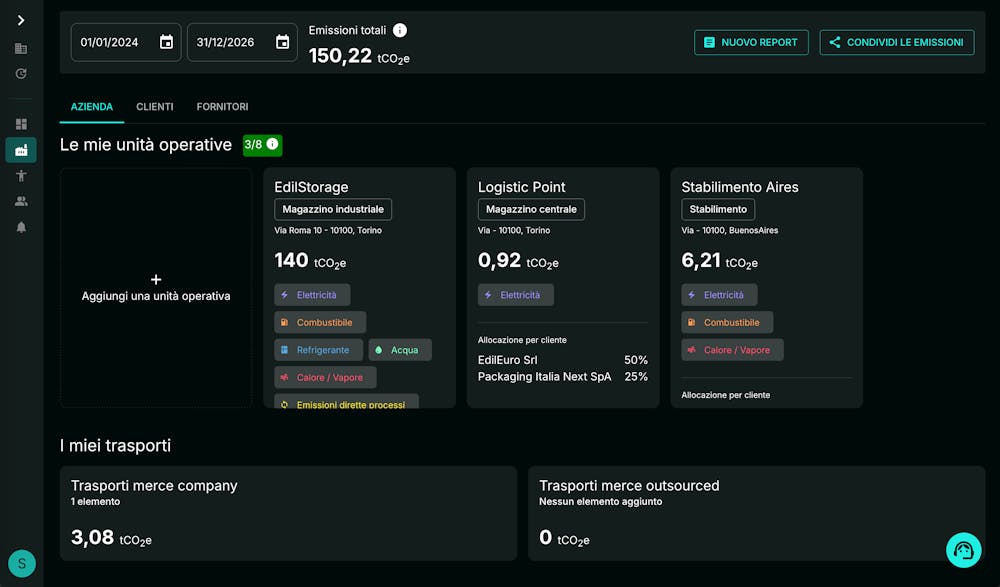Switch to the CLIENTI tab
Screen dimensions: 1000x587
(x=155, y=106)
